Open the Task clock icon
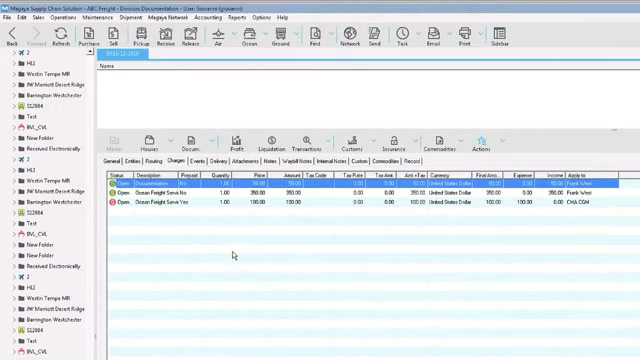Viewport: 640px width, 360px height. [402, 36]
